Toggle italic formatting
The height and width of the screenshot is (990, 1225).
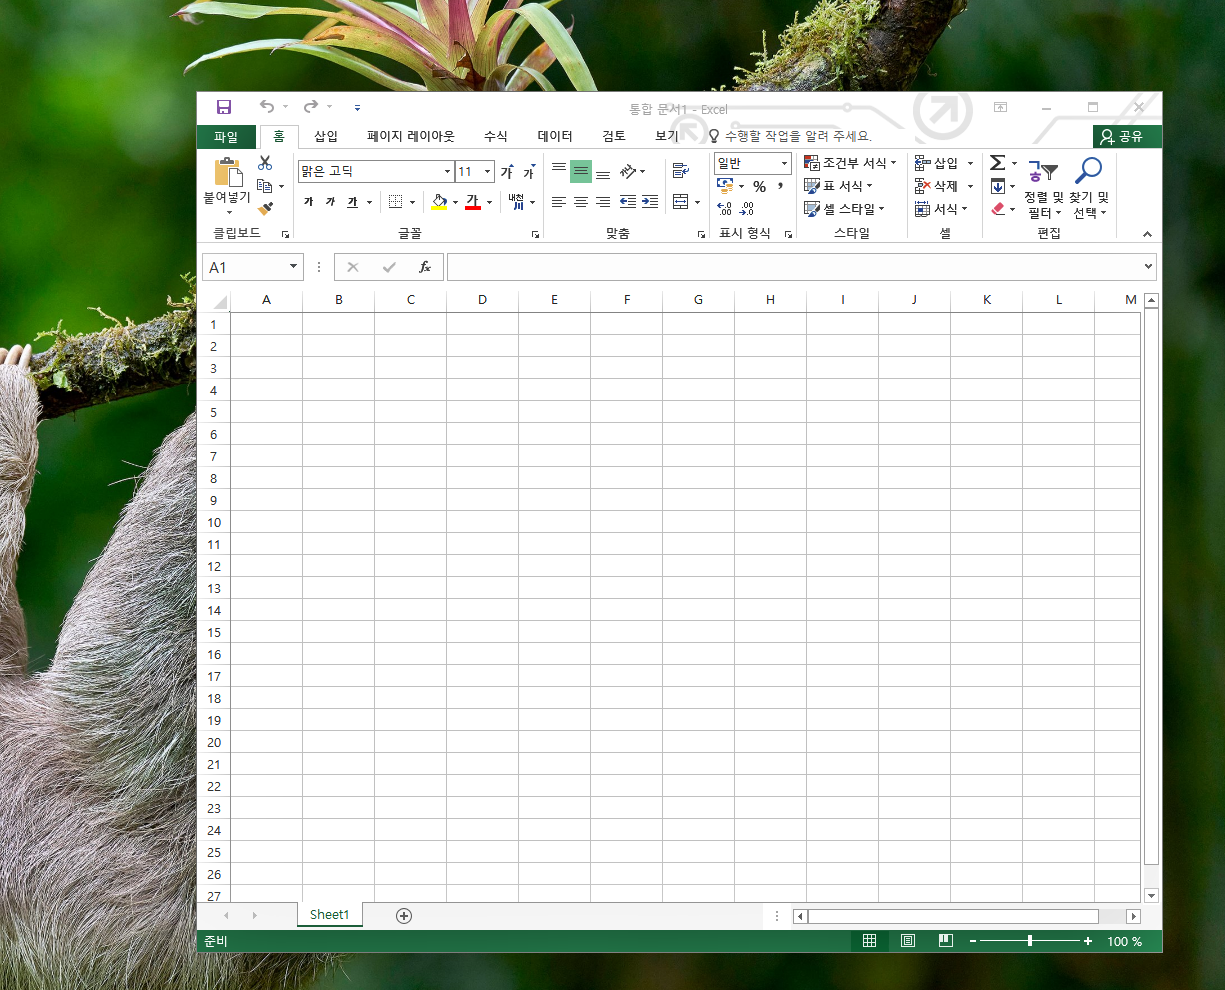click(x=330, y=202)
